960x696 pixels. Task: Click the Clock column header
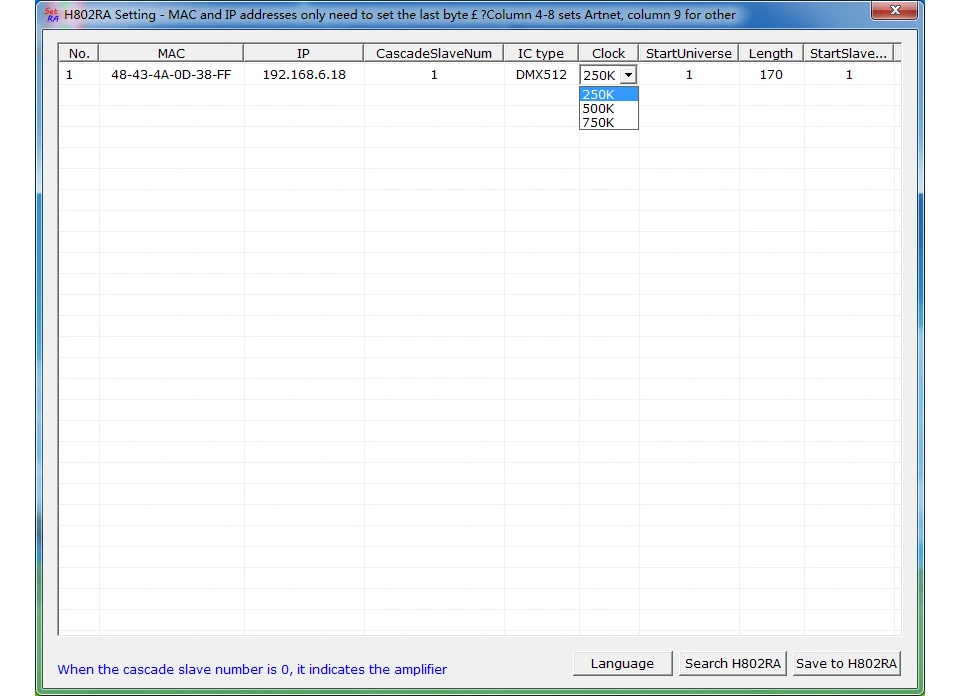pos(609,53)
